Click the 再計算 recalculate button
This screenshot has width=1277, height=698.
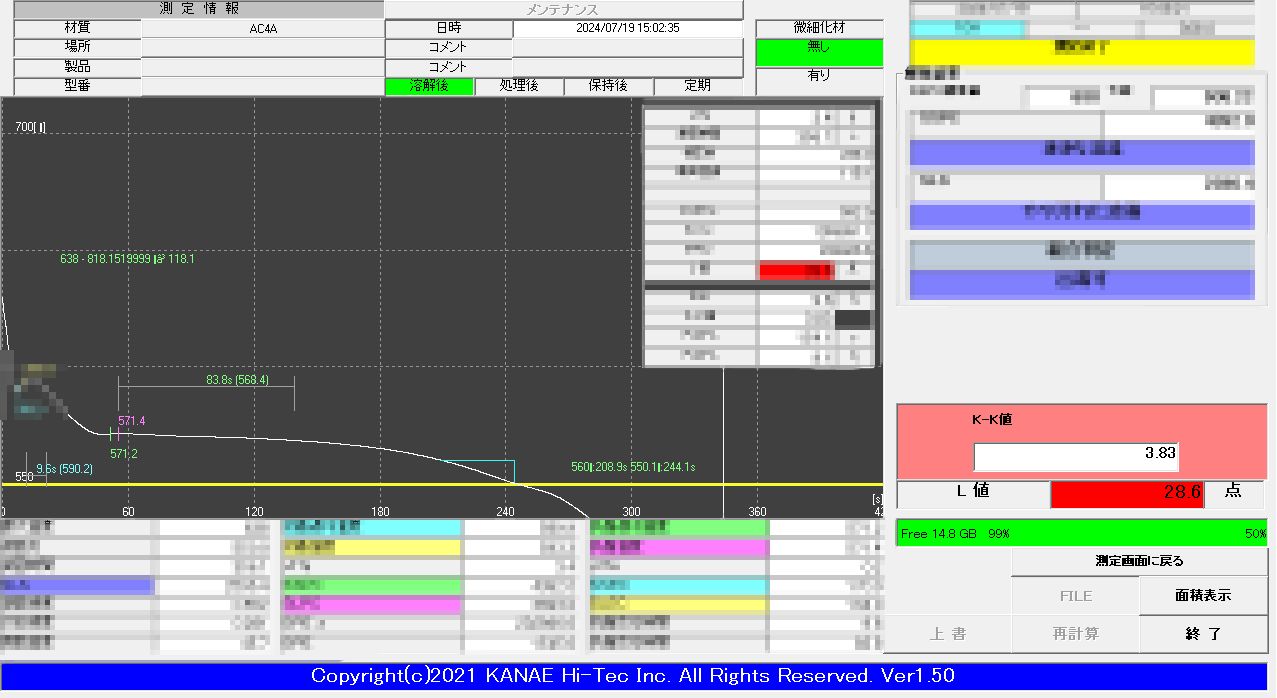(x=1076, y=634)
